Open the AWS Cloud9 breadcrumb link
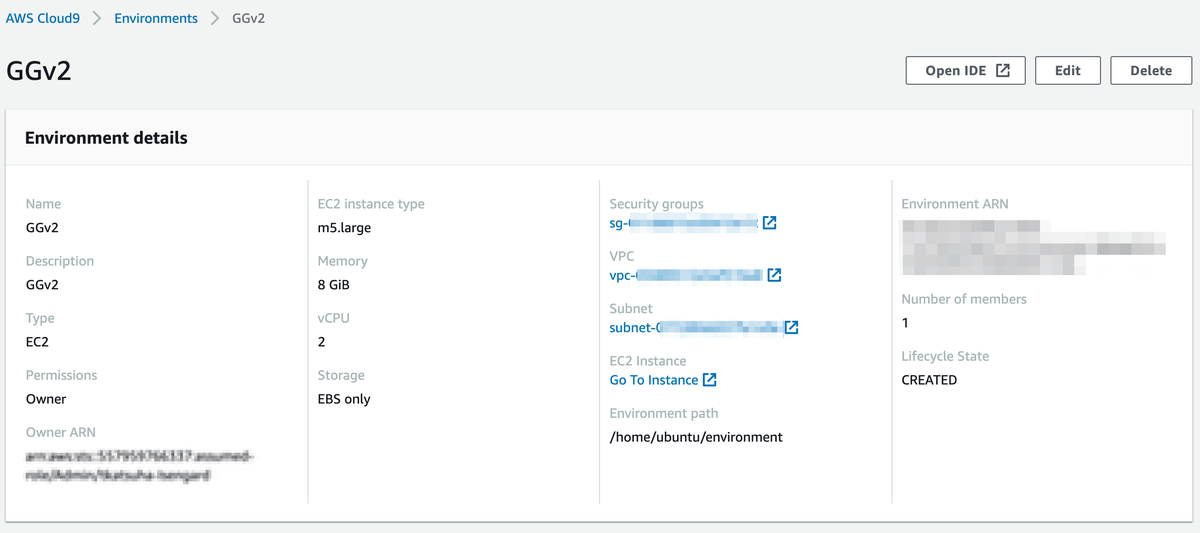The image size is (1200, 533). (x=43, y=18)
